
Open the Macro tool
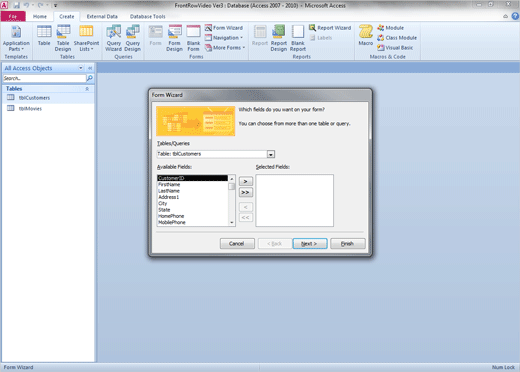pos(366,35)
